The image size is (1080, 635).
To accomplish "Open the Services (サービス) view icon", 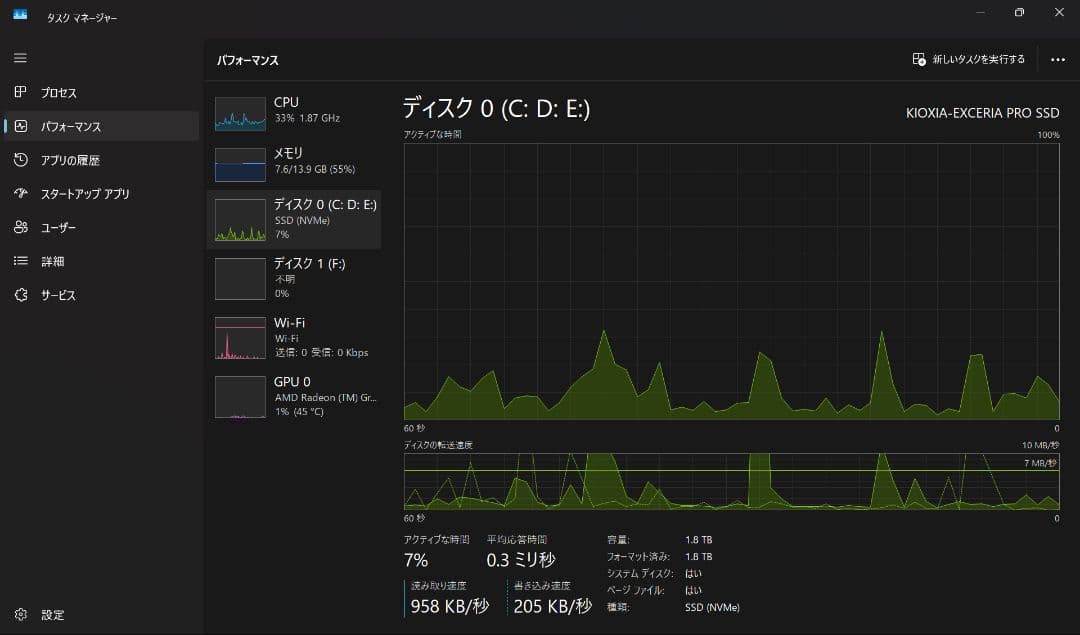I will (20, 295).
